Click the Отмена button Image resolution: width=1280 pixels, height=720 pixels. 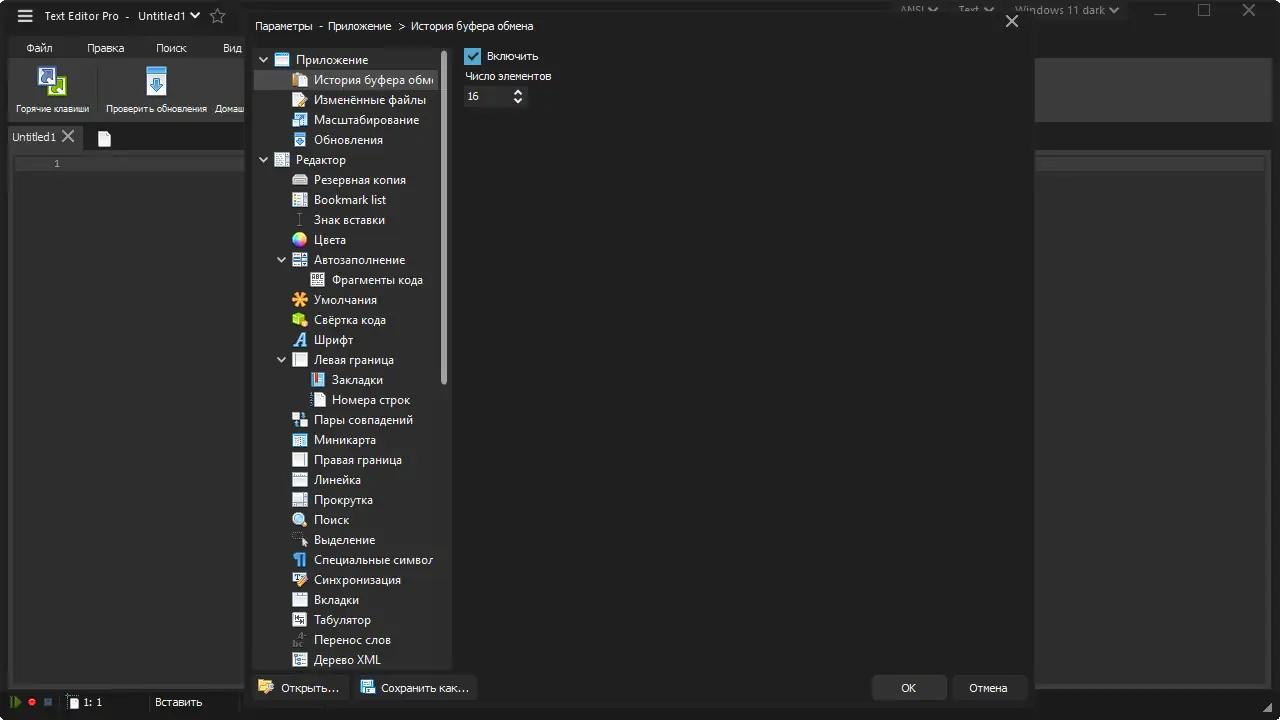pos(988,688)
